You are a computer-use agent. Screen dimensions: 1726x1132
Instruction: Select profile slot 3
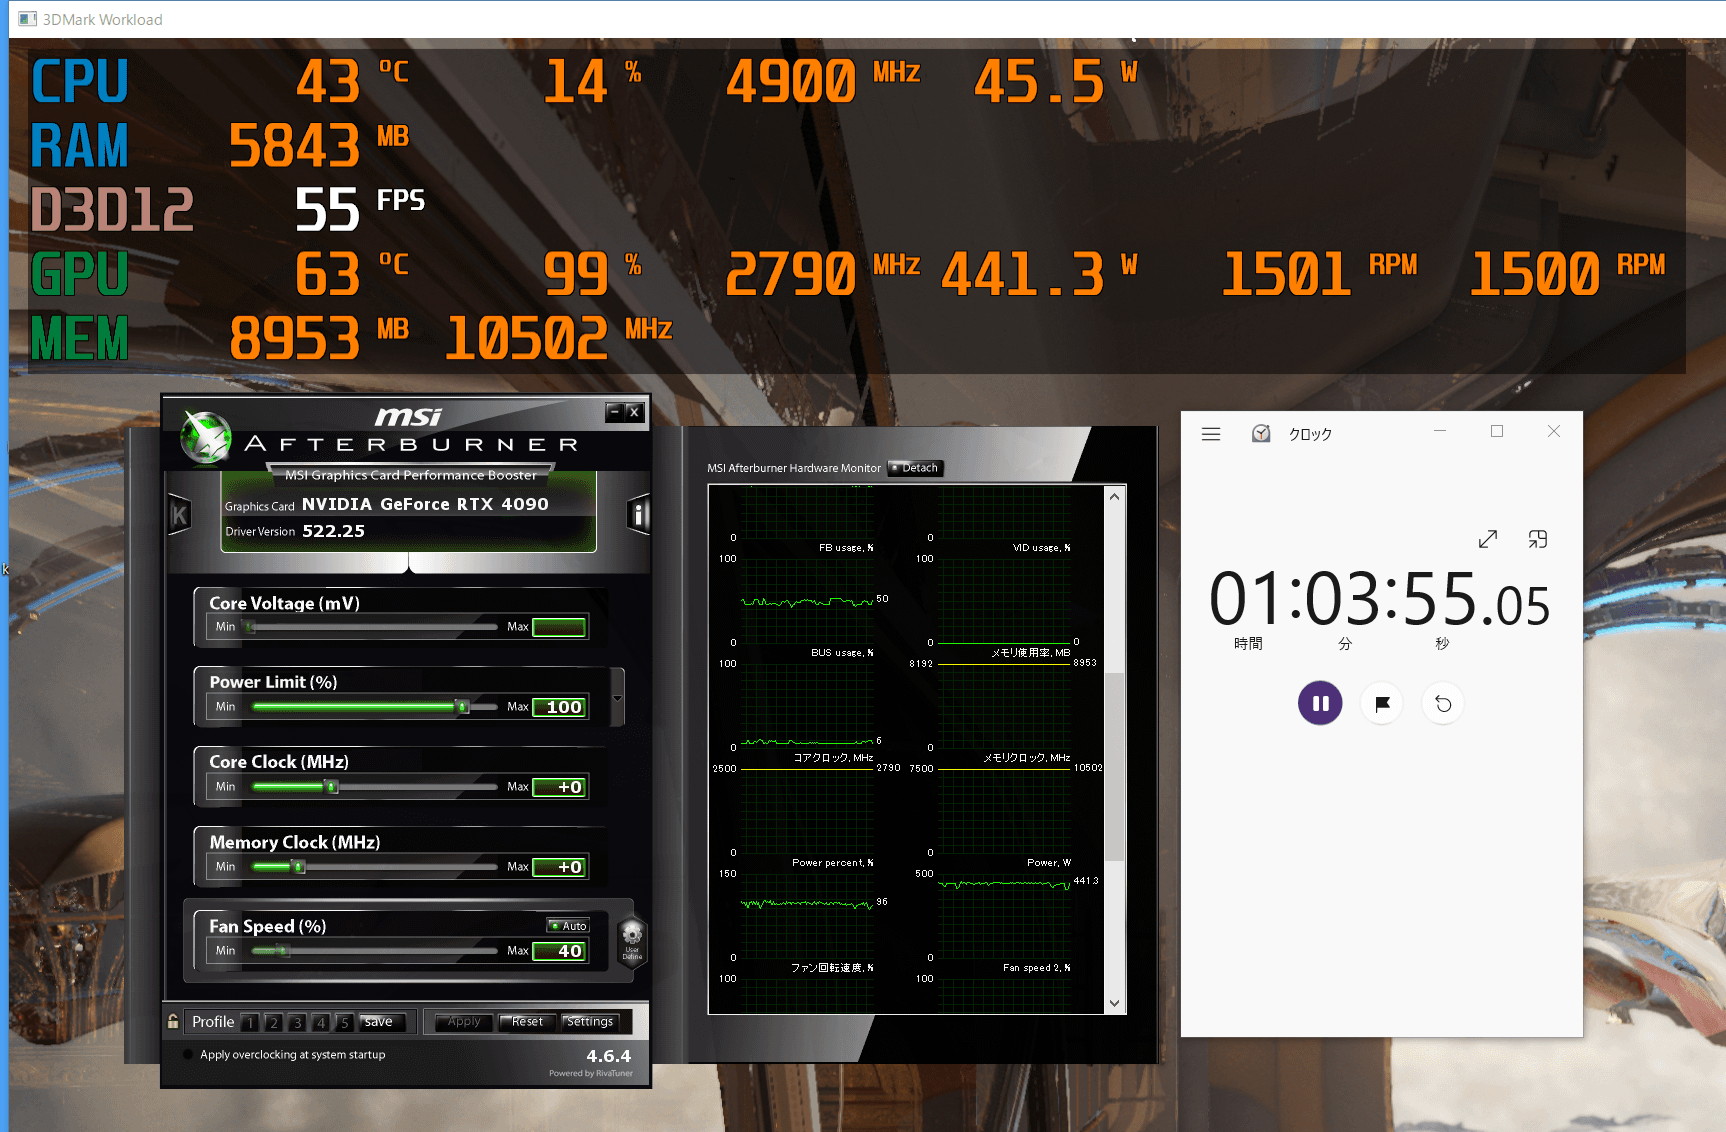tap(297, 1022)
